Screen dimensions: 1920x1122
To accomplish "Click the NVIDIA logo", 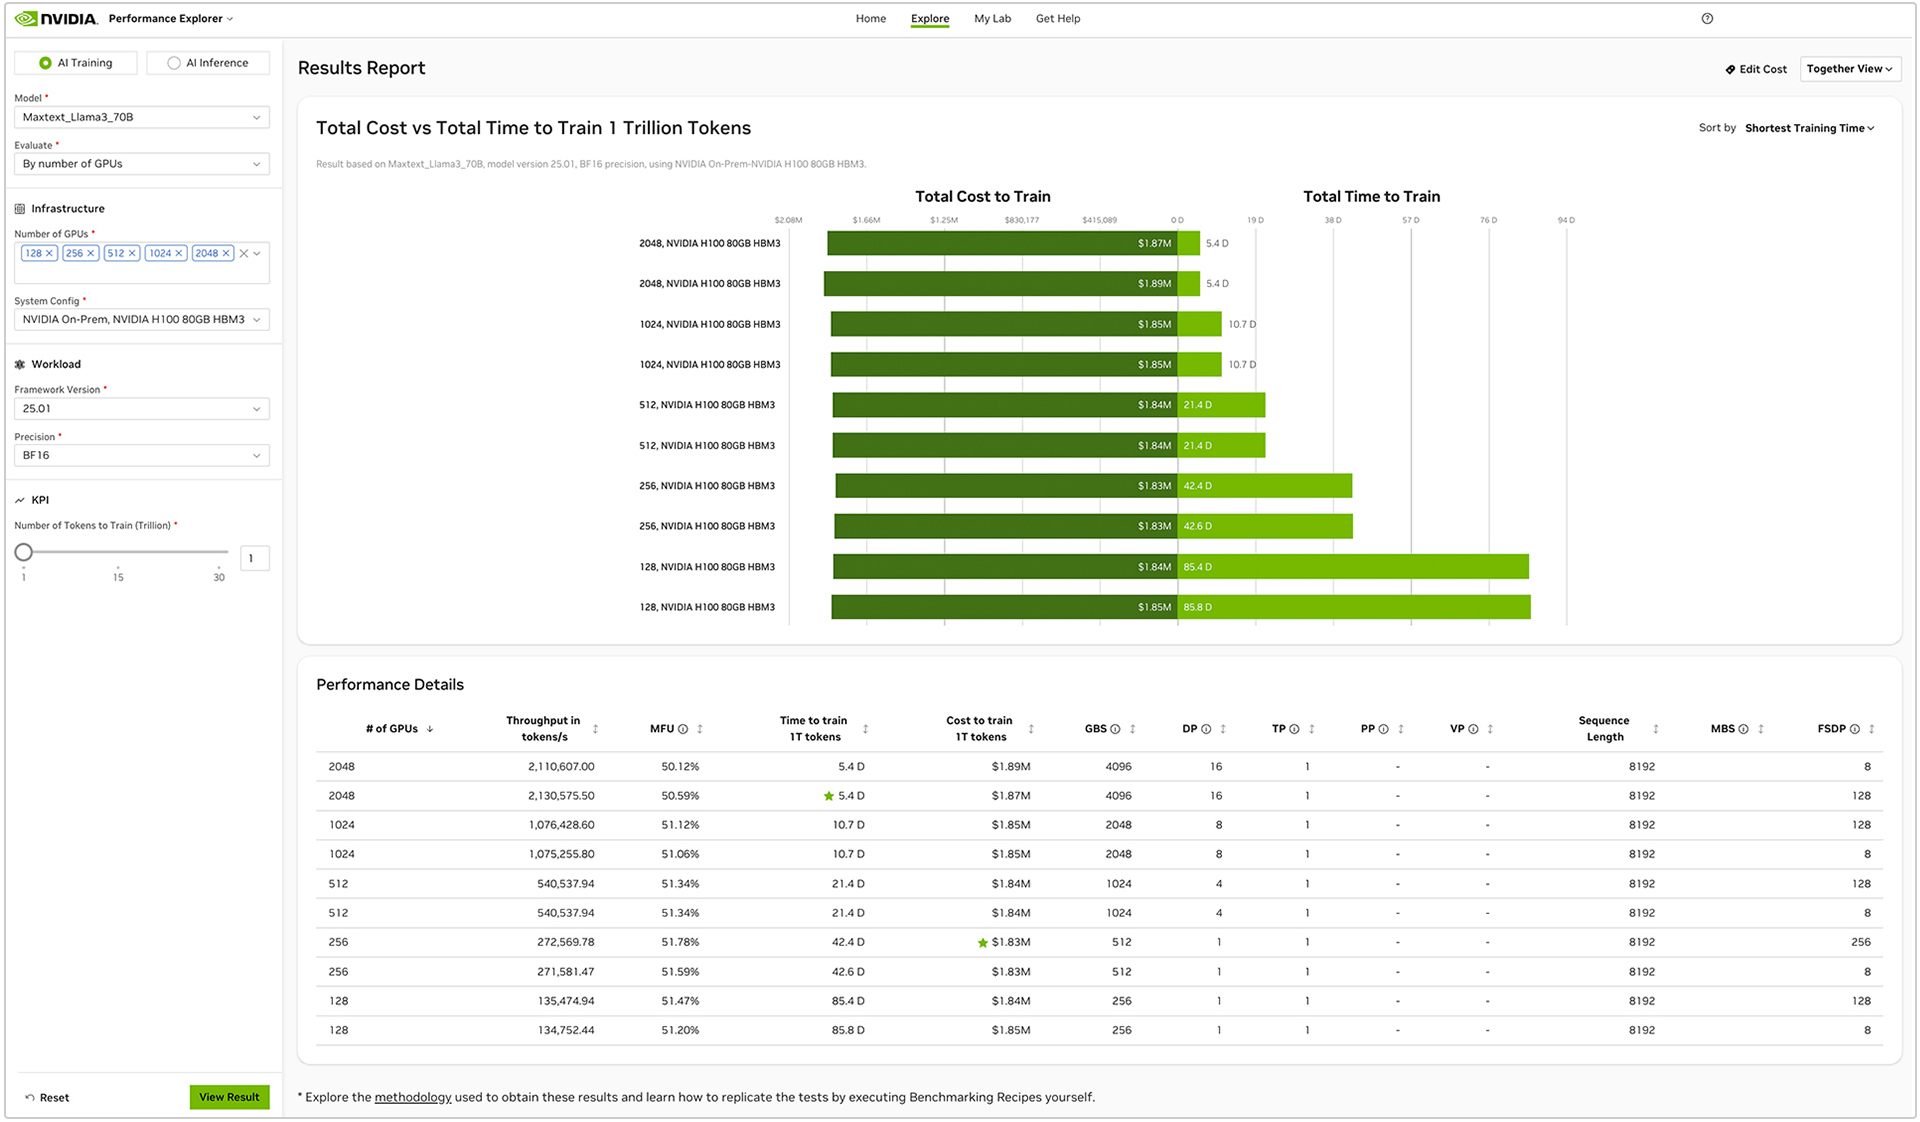I will pyautogui.click(x=56, y=18).
